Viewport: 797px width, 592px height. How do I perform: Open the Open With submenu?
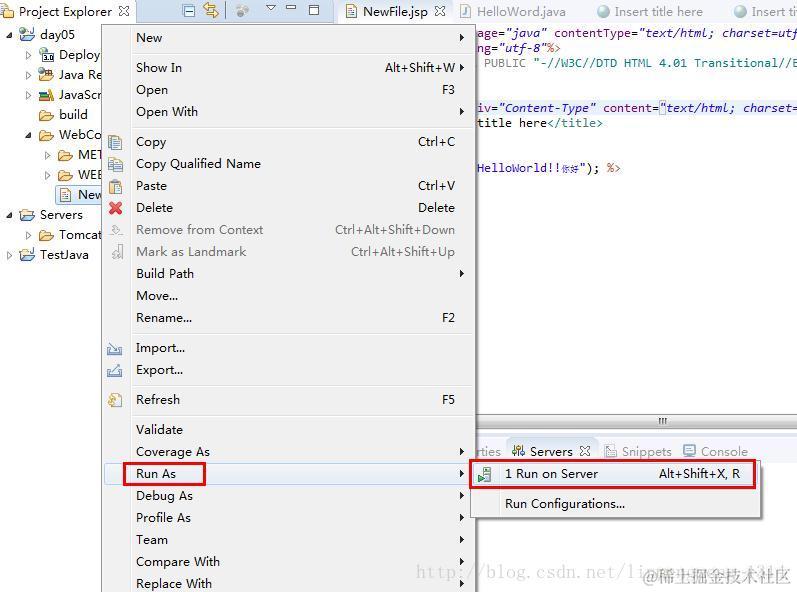pyautogui.click(x=289, y=112)
